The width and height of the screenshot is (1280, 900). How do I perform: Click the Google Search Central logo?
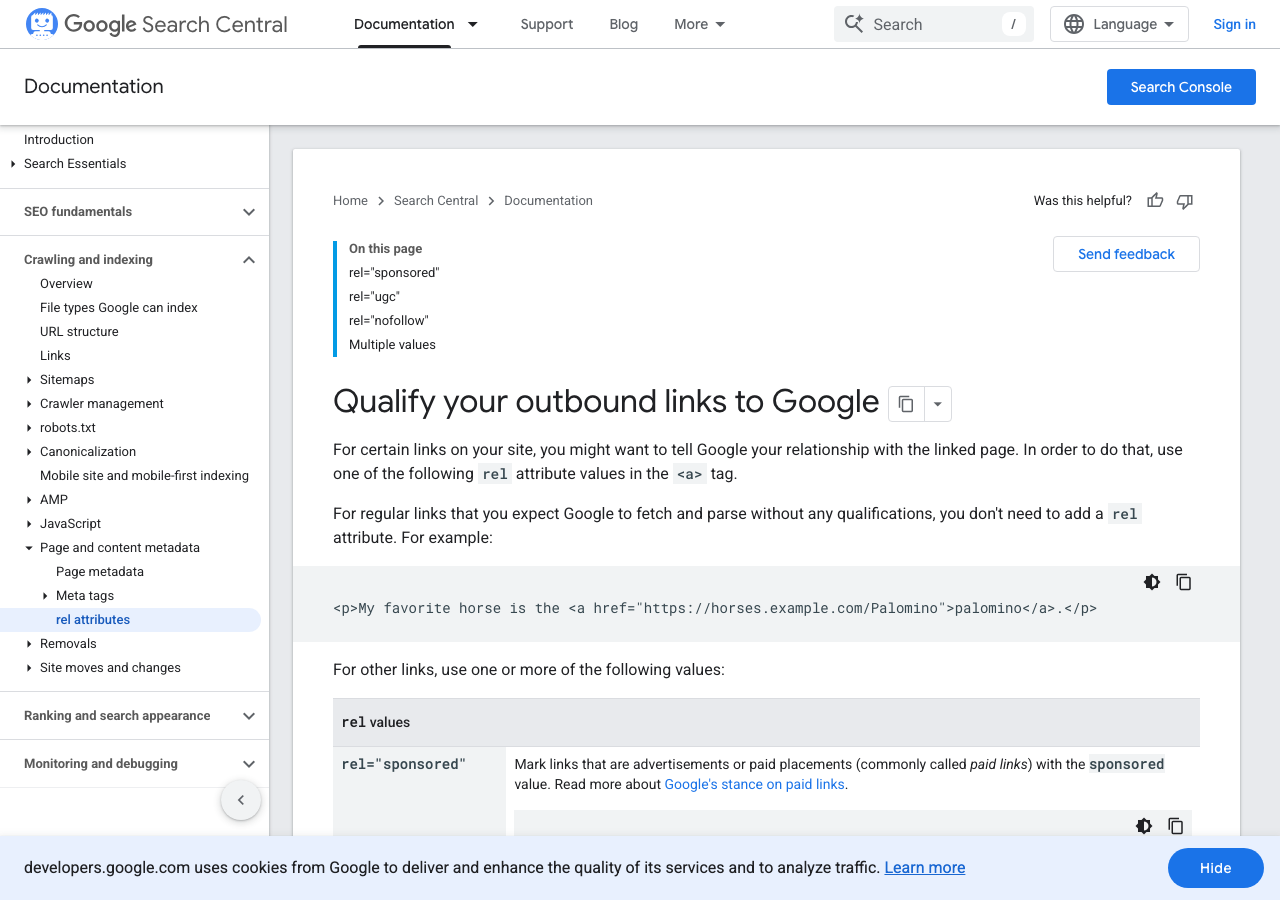tap(156, 24)
